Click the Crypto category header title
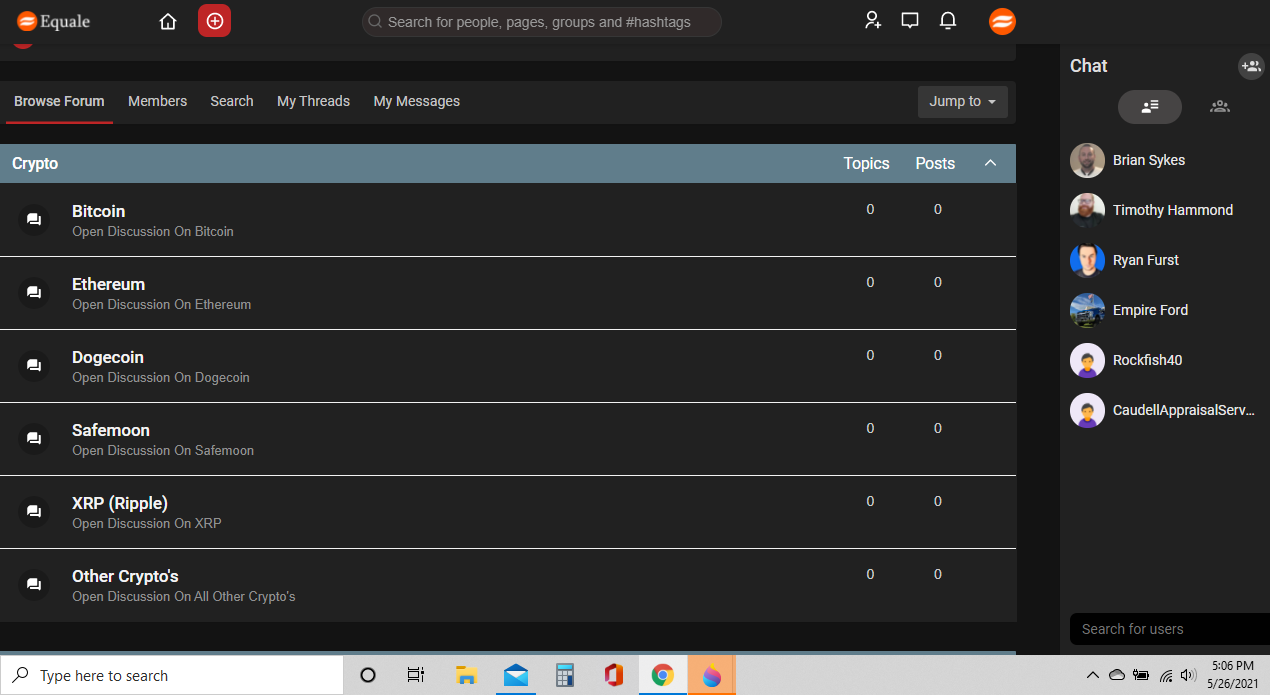The height and width of the screenshot is (695, 1270). 35,163
